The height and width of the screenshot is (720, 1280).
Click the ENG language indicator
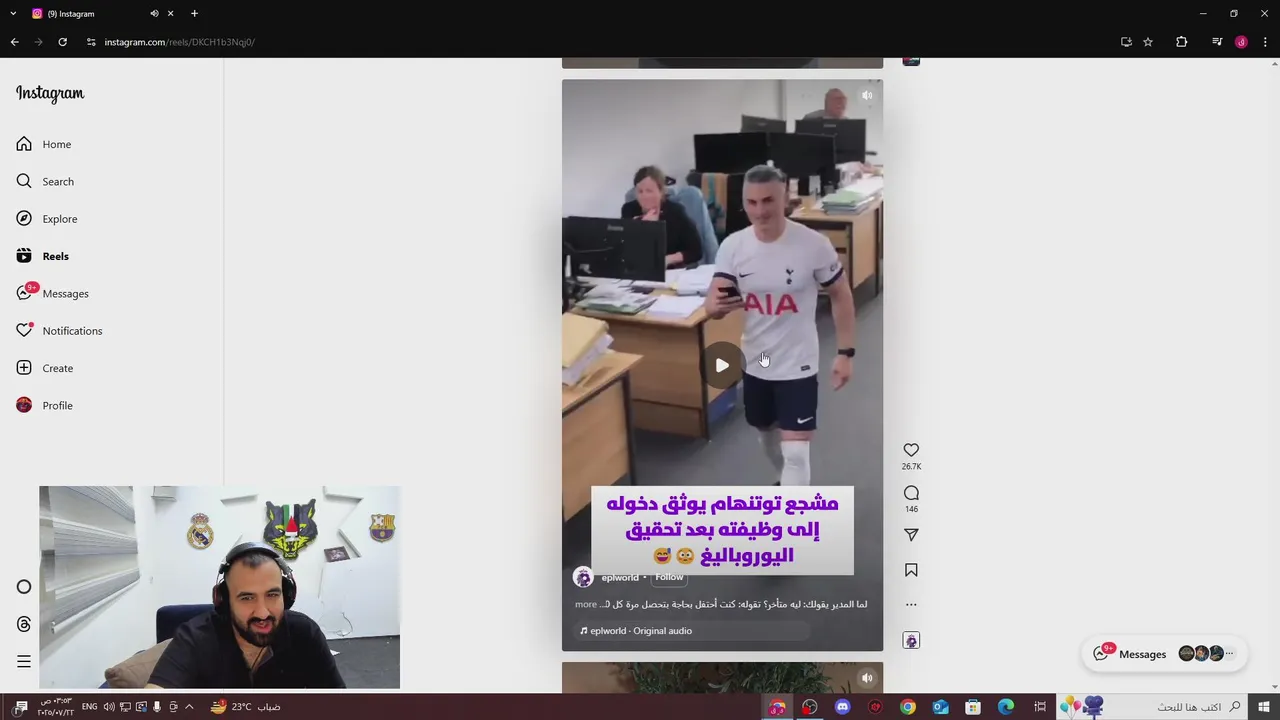tap(89, 707)
